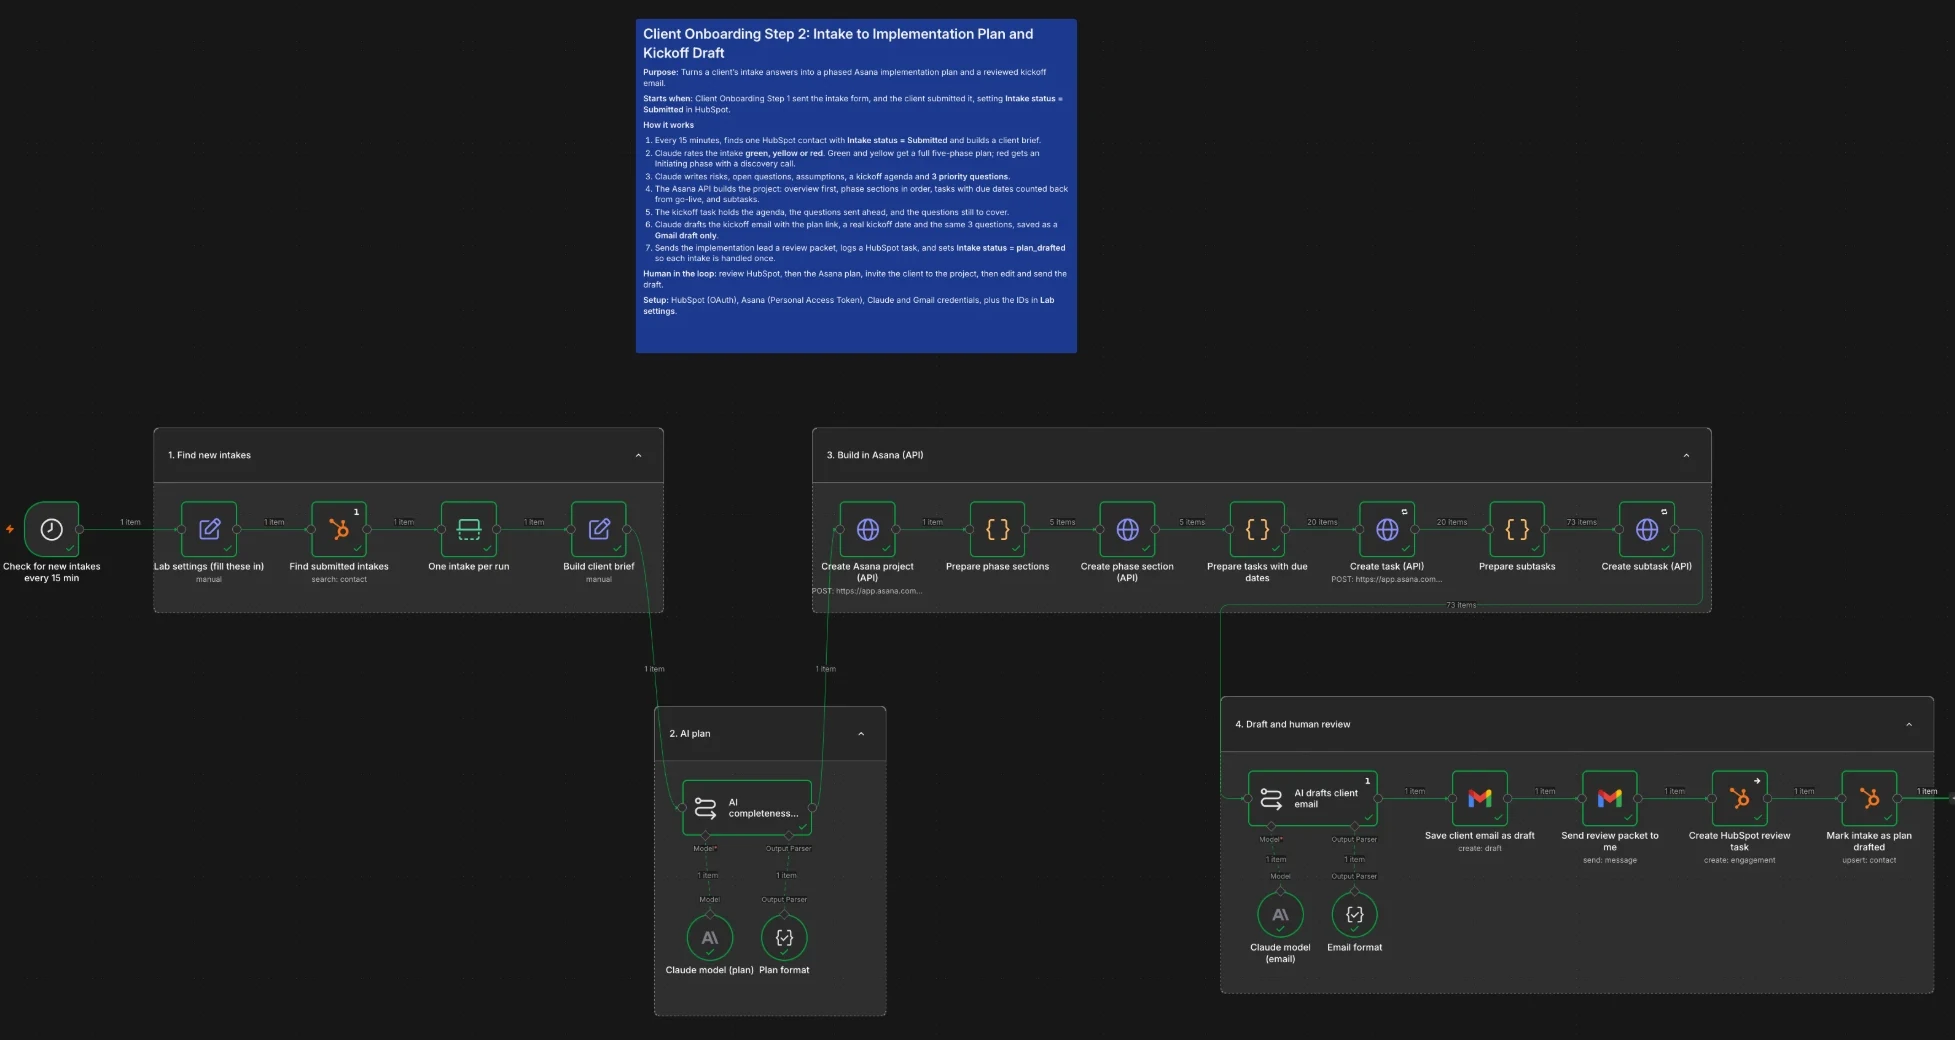Click the '73 items' label after Prepare subtasks
1955x1040 pixels.
coord(1581,522)
